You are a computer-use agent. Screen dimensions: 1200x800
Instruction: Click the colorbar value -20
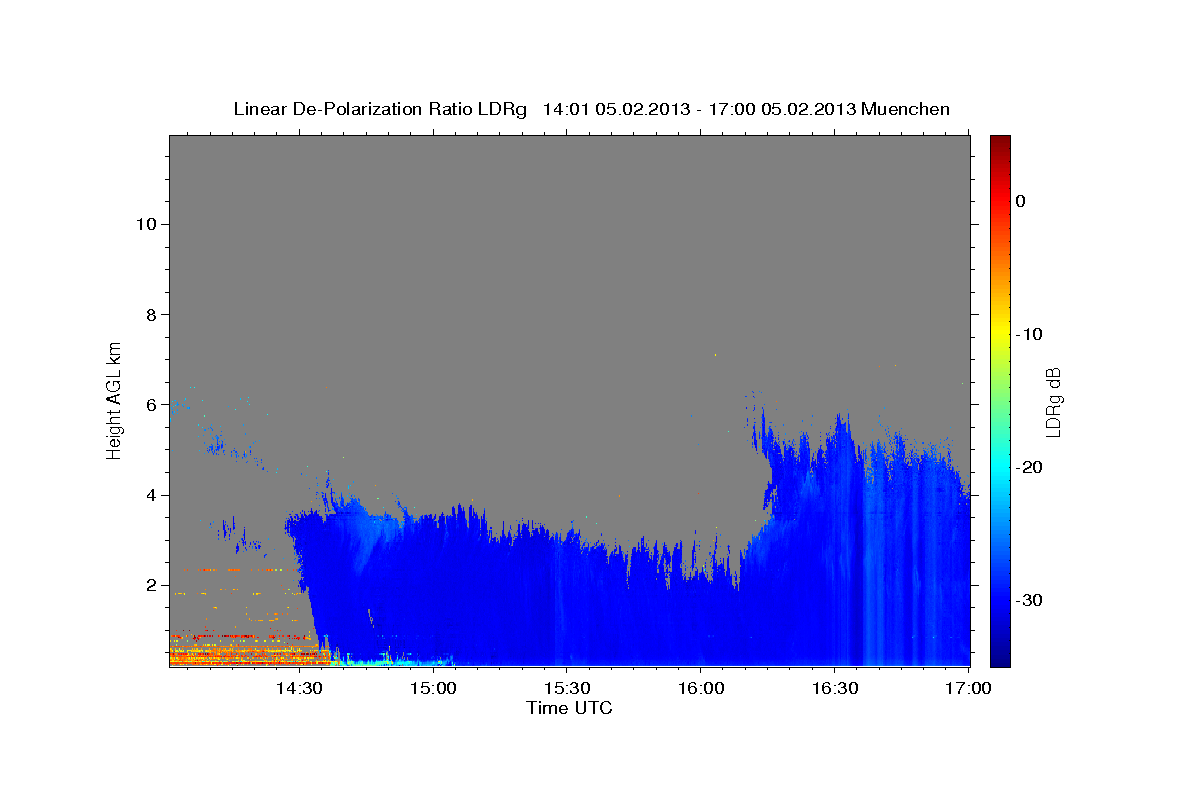point(1029,467)
